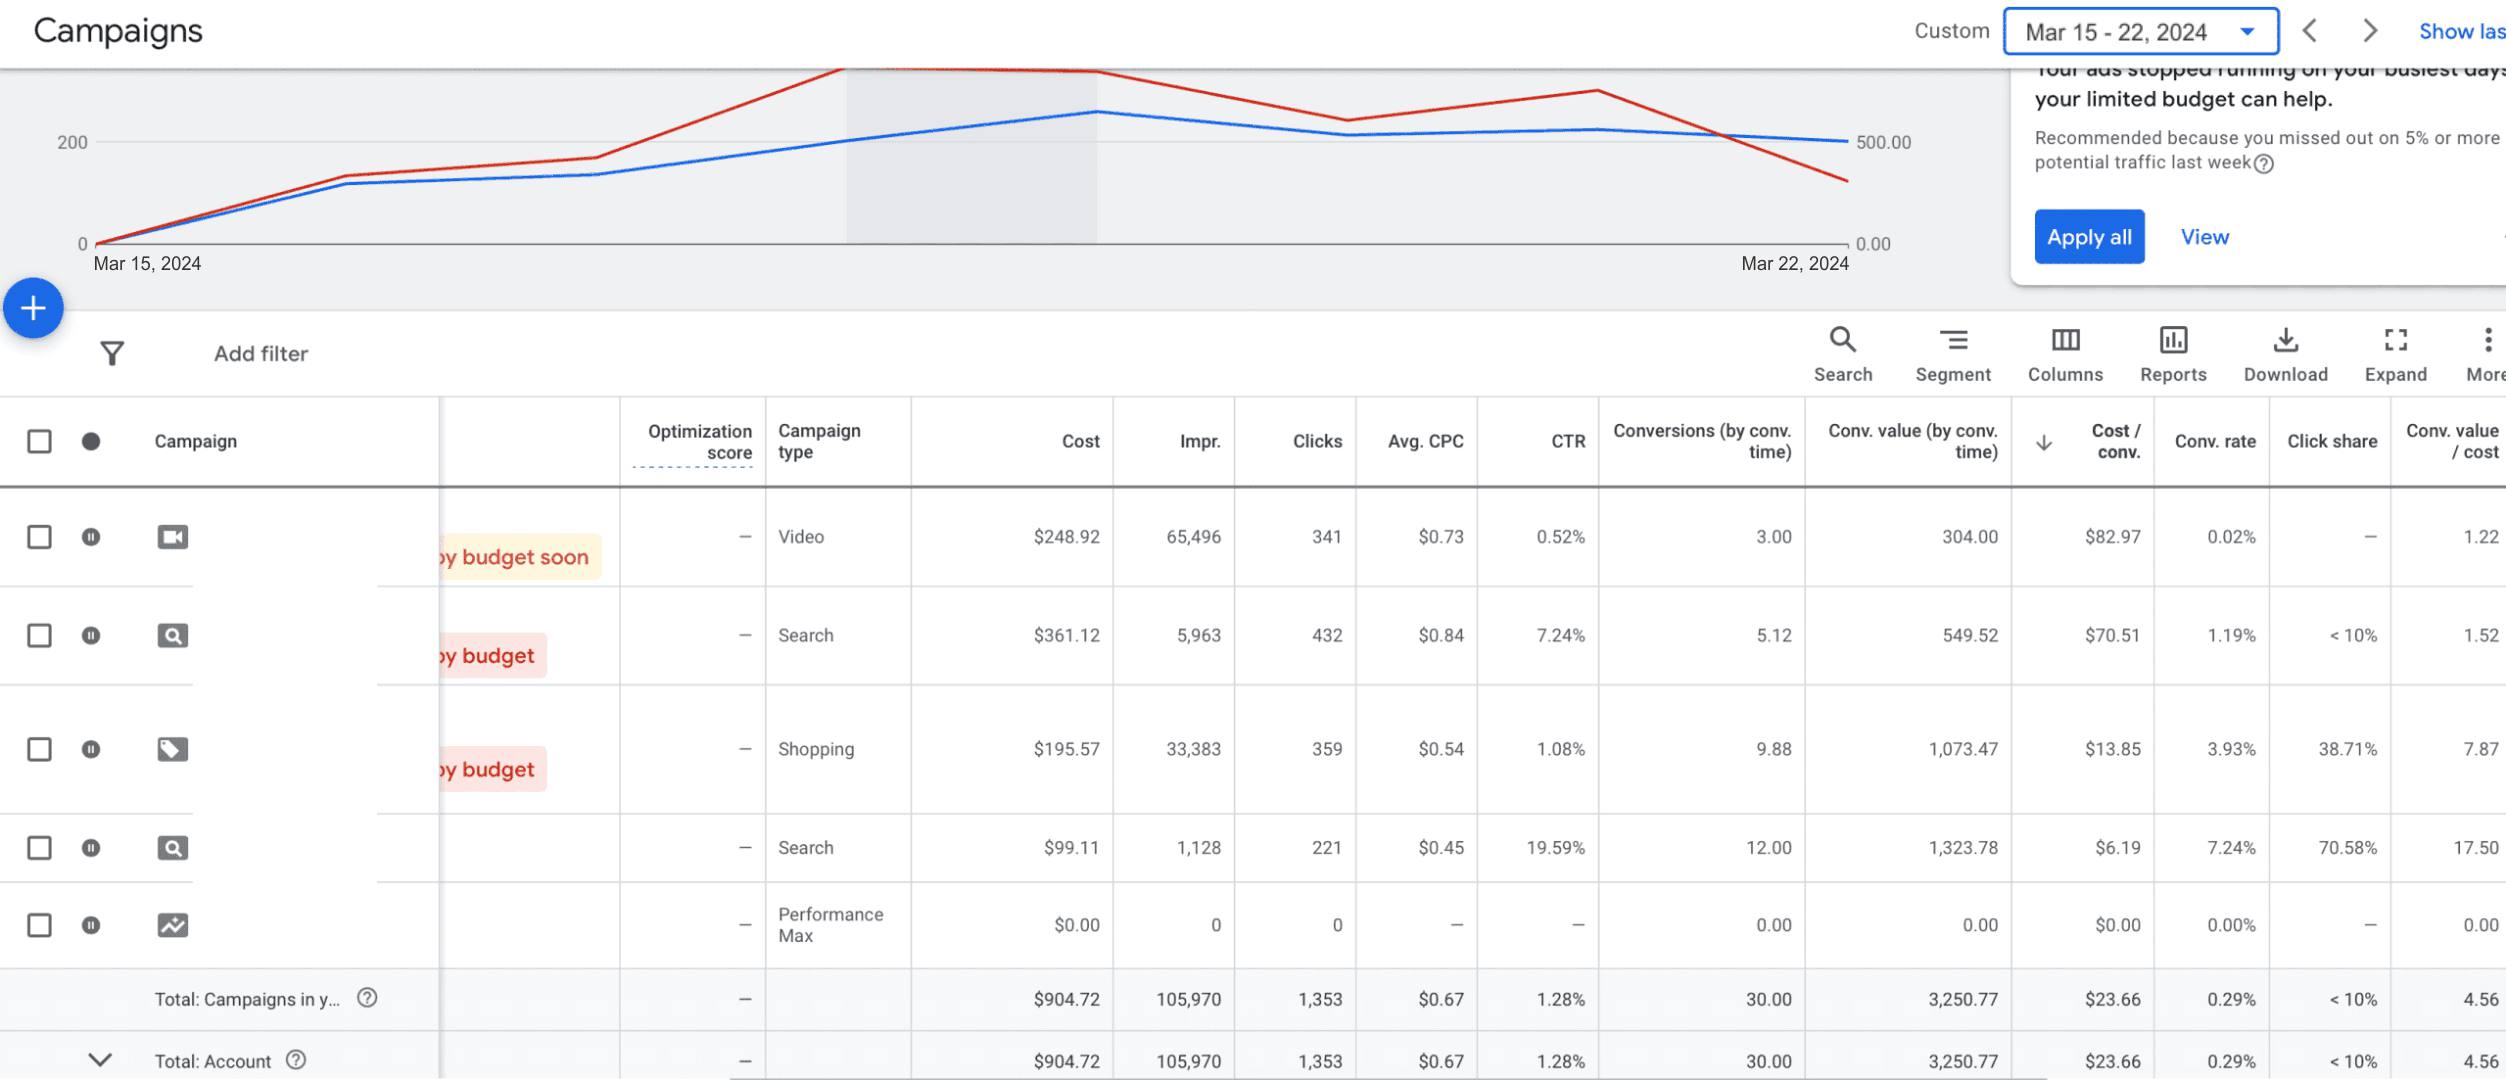Click paused status icon of Video campaign
This screenshot has height=1080, width=2506.
91,537
